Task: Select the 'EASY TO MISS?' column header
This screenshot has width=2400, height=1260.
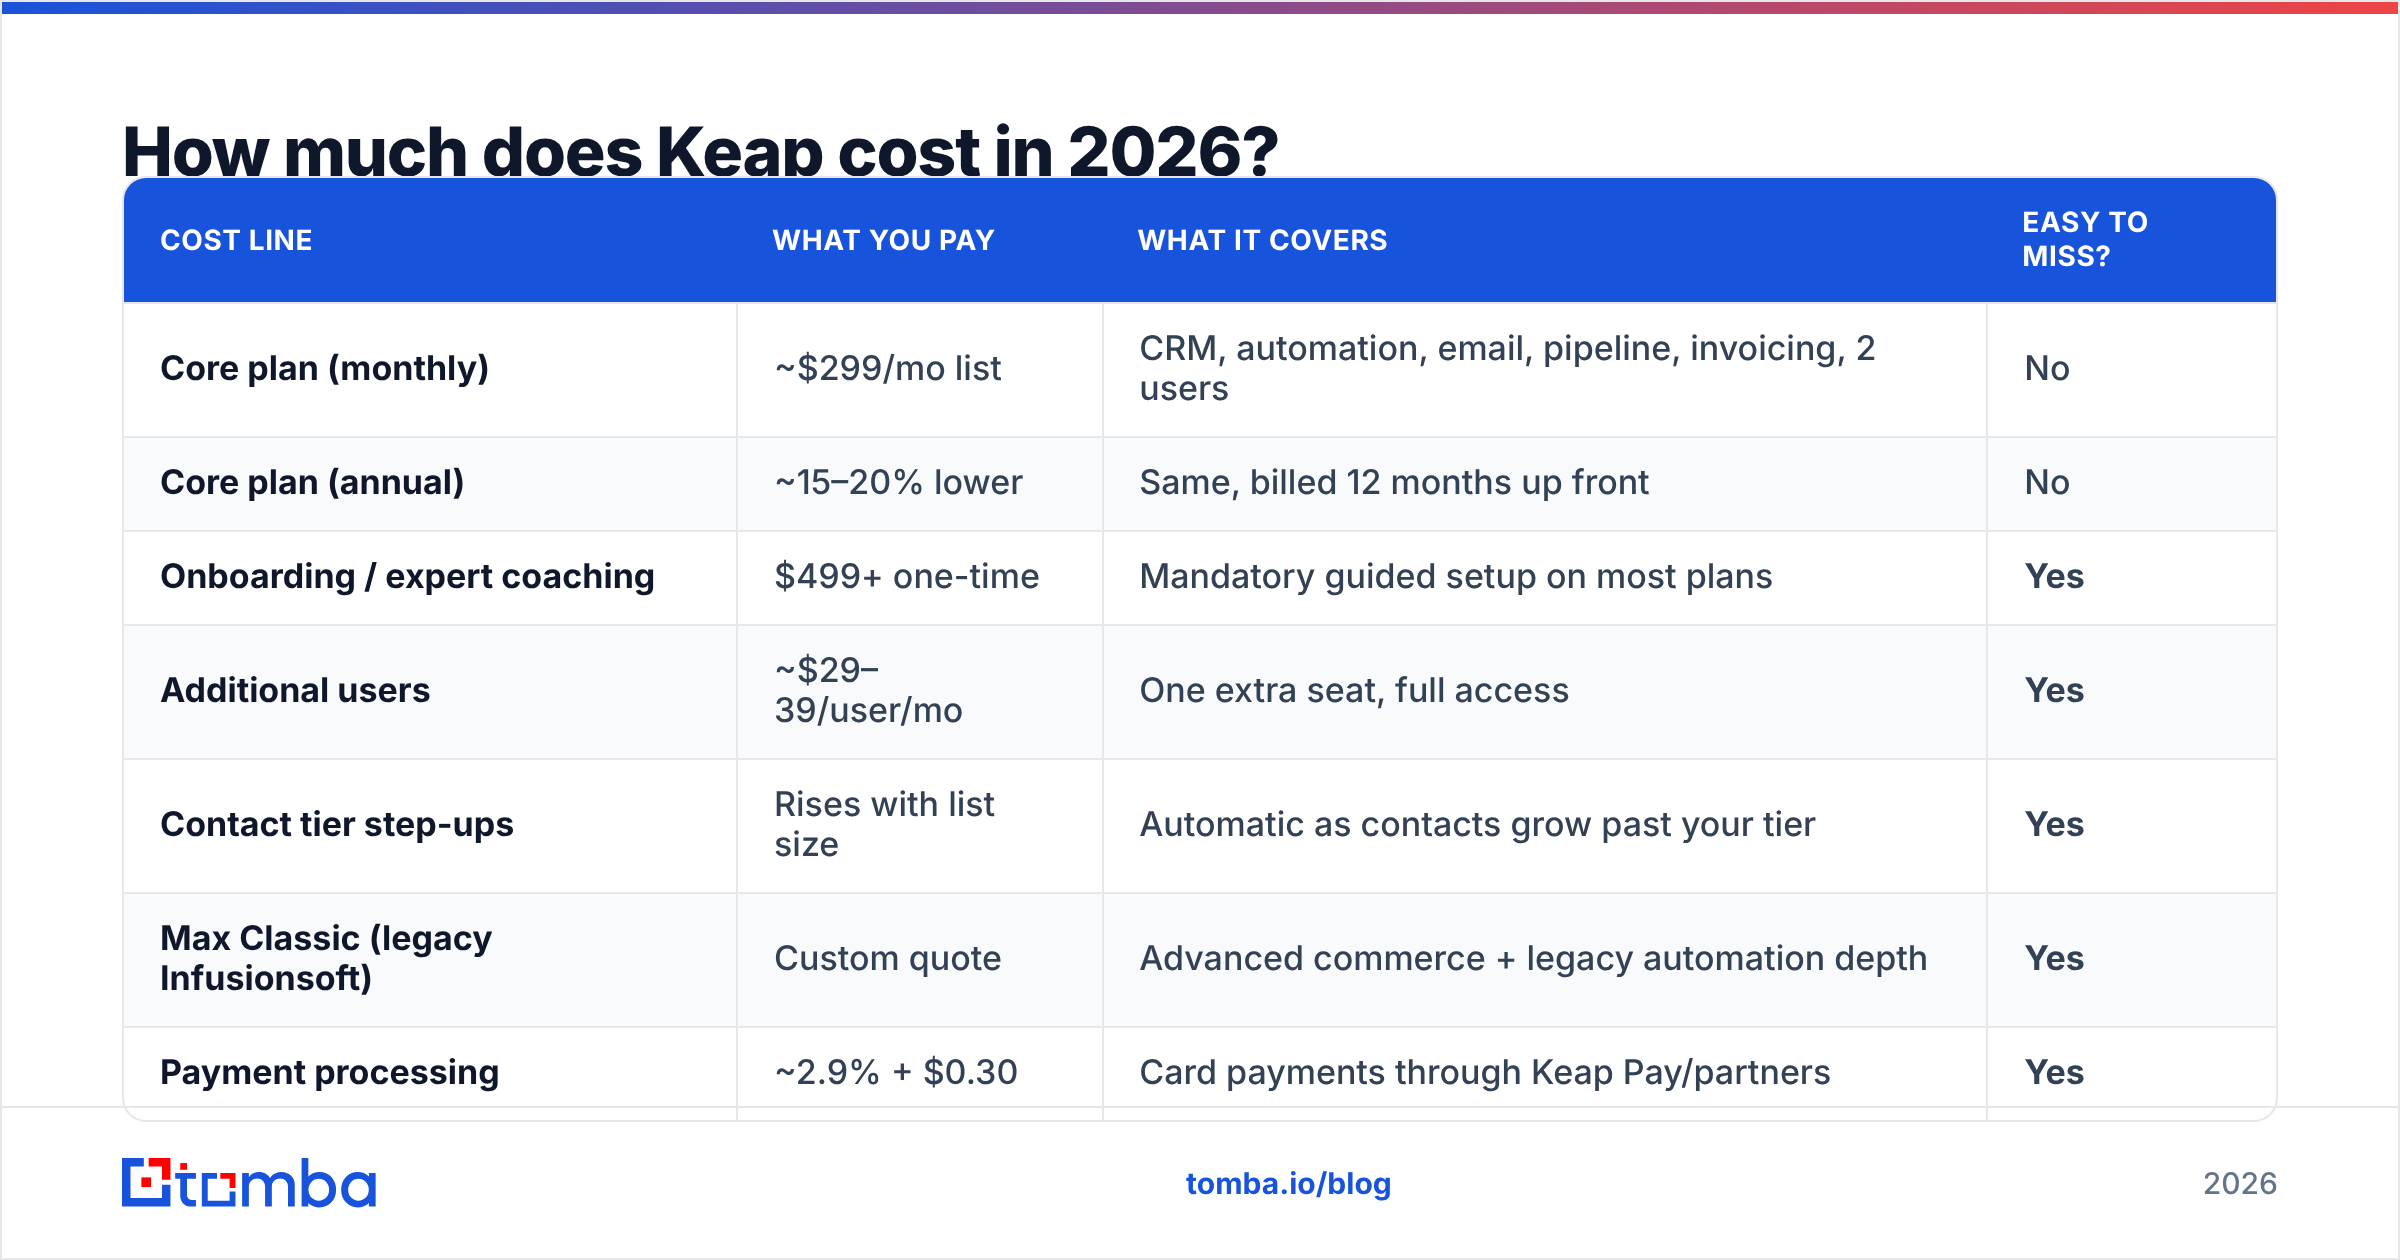Action: [x=2085, y=239]
